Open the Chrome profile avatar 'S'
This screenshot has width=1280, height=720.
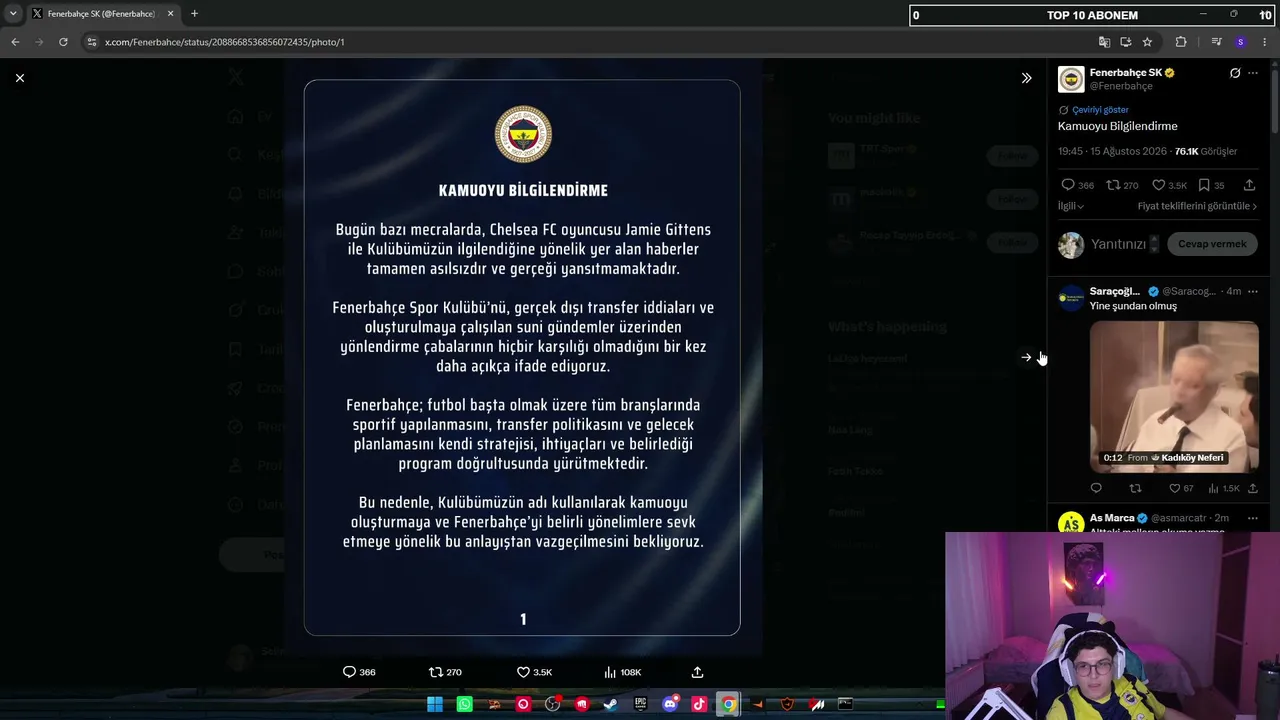1240,42
